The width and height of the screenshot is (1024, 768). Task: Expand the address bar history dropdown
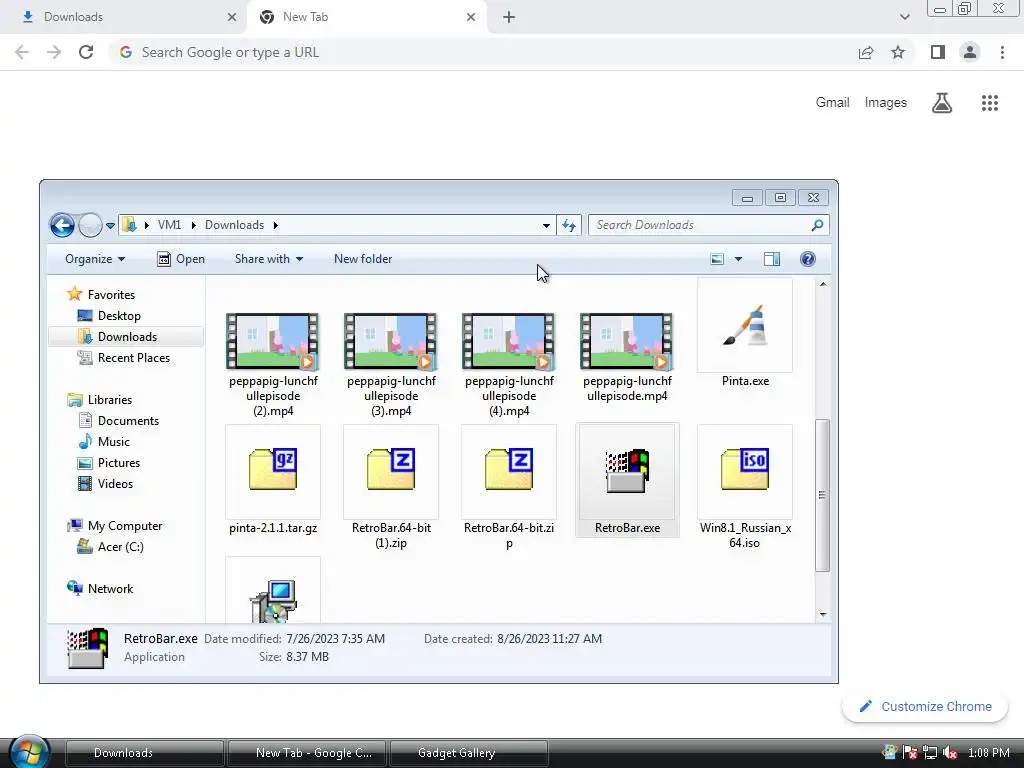click(546, 225)
